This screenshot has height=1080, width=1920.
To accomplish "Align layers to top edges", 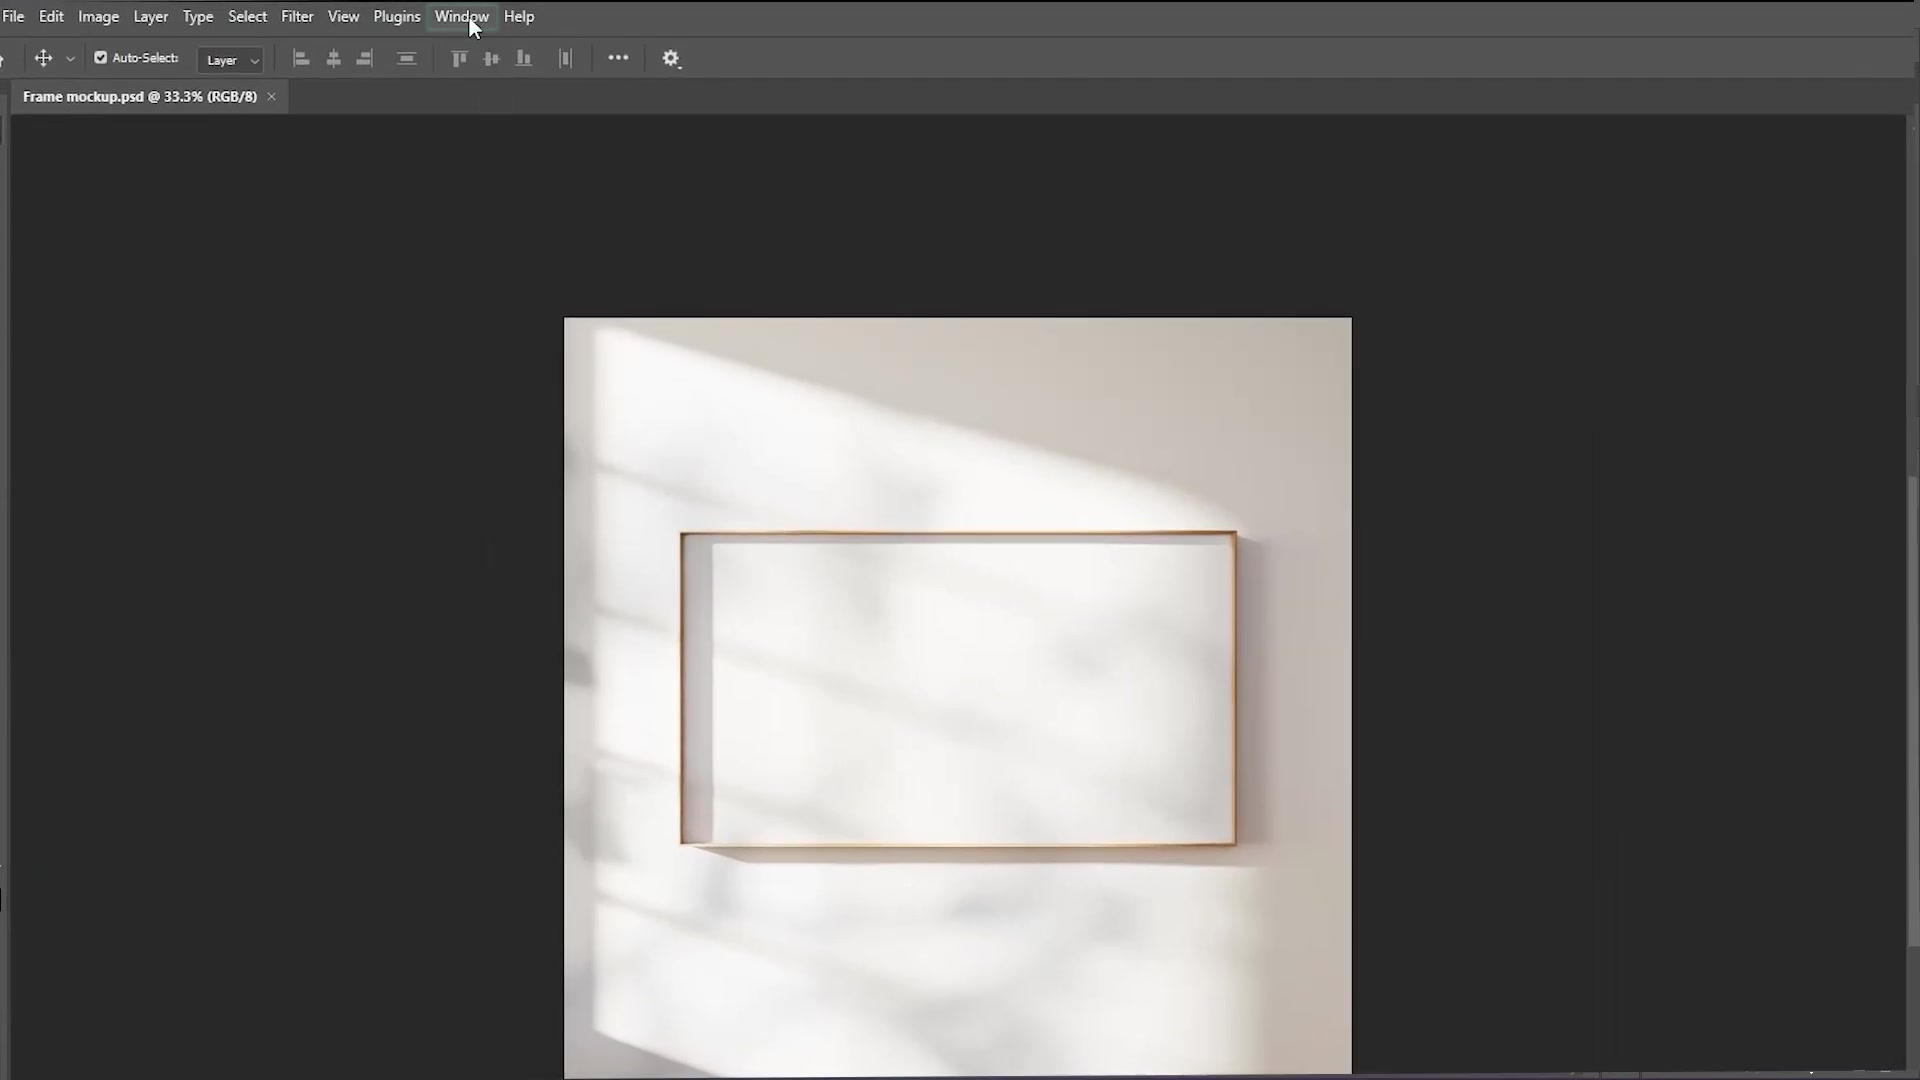I will (459, 58).
